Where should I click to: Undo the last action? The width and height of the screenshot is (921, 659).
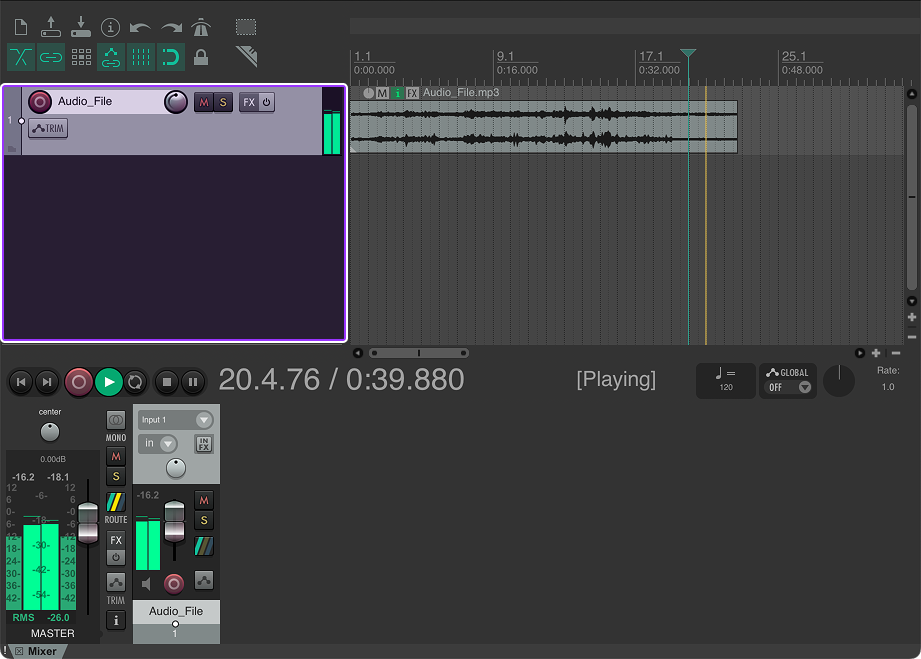pos(140,28)
